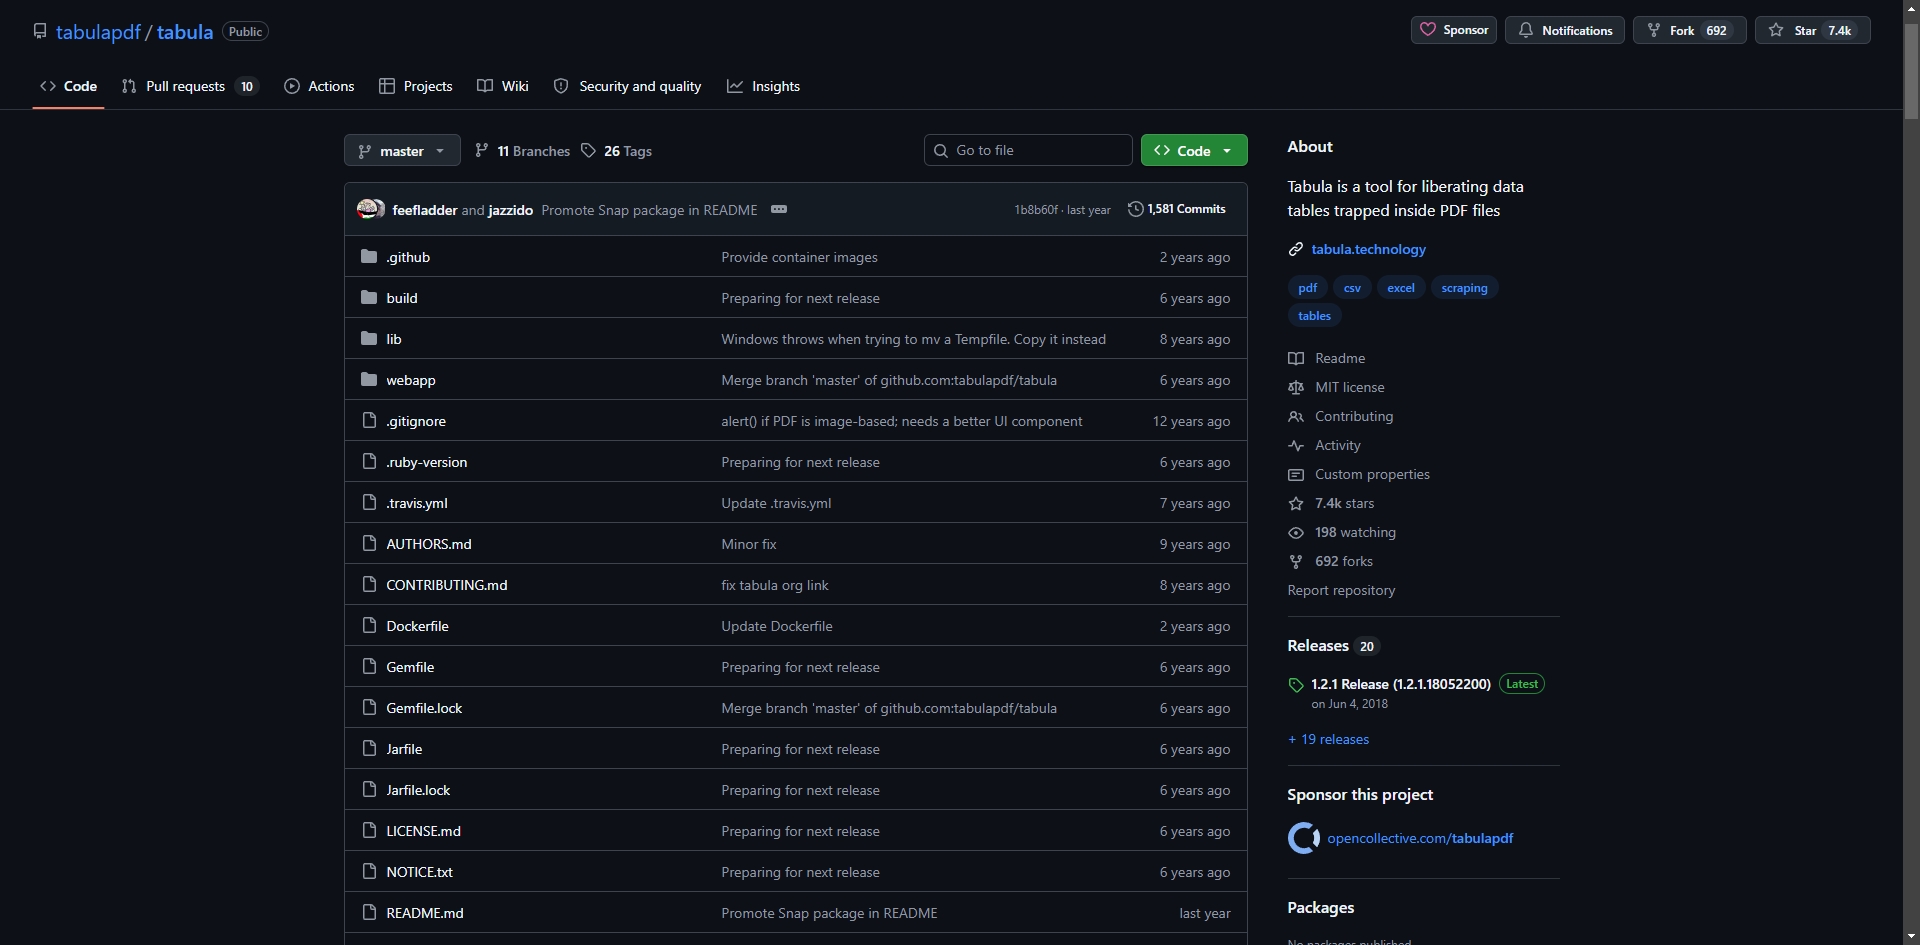The image size is (1920, 945).
Task: Click the link icon beside tabula.technology
Action: 1296,249
